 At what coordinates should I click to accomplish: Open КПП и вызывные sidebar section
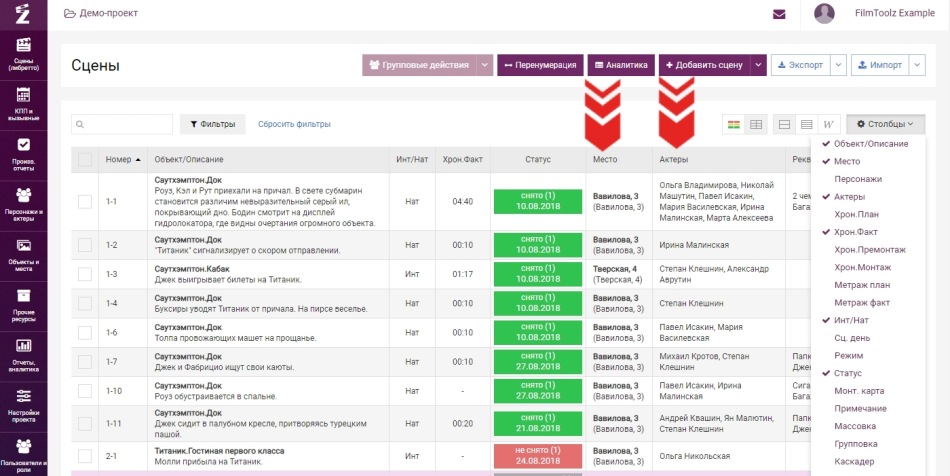pos(24,104)
